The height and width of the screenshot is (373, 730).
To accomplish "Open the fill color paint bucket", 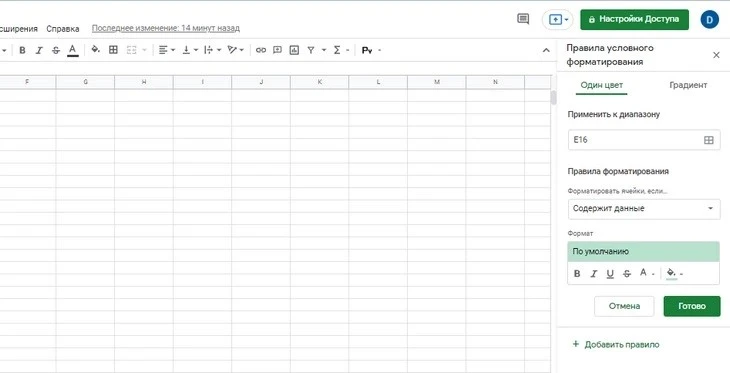I will click(x=95, y=50).
